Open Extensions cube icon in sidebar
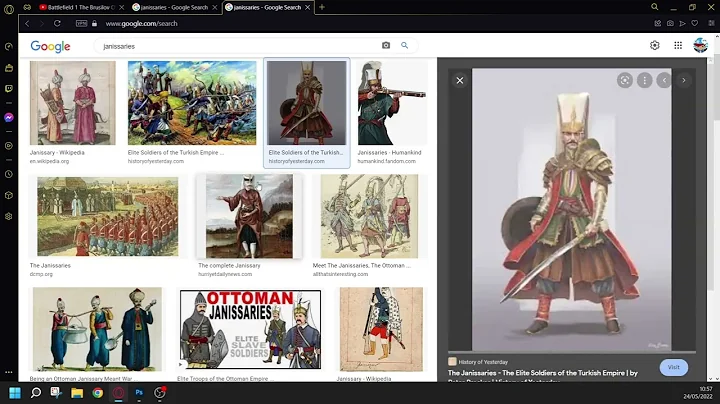 tap(9, 195)
